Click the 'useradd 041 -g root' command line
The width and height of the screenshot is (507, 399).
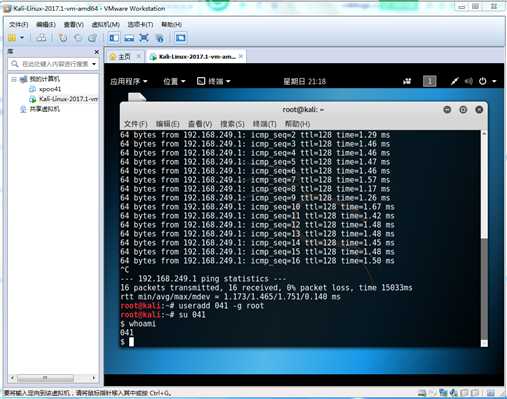point(221,306)
